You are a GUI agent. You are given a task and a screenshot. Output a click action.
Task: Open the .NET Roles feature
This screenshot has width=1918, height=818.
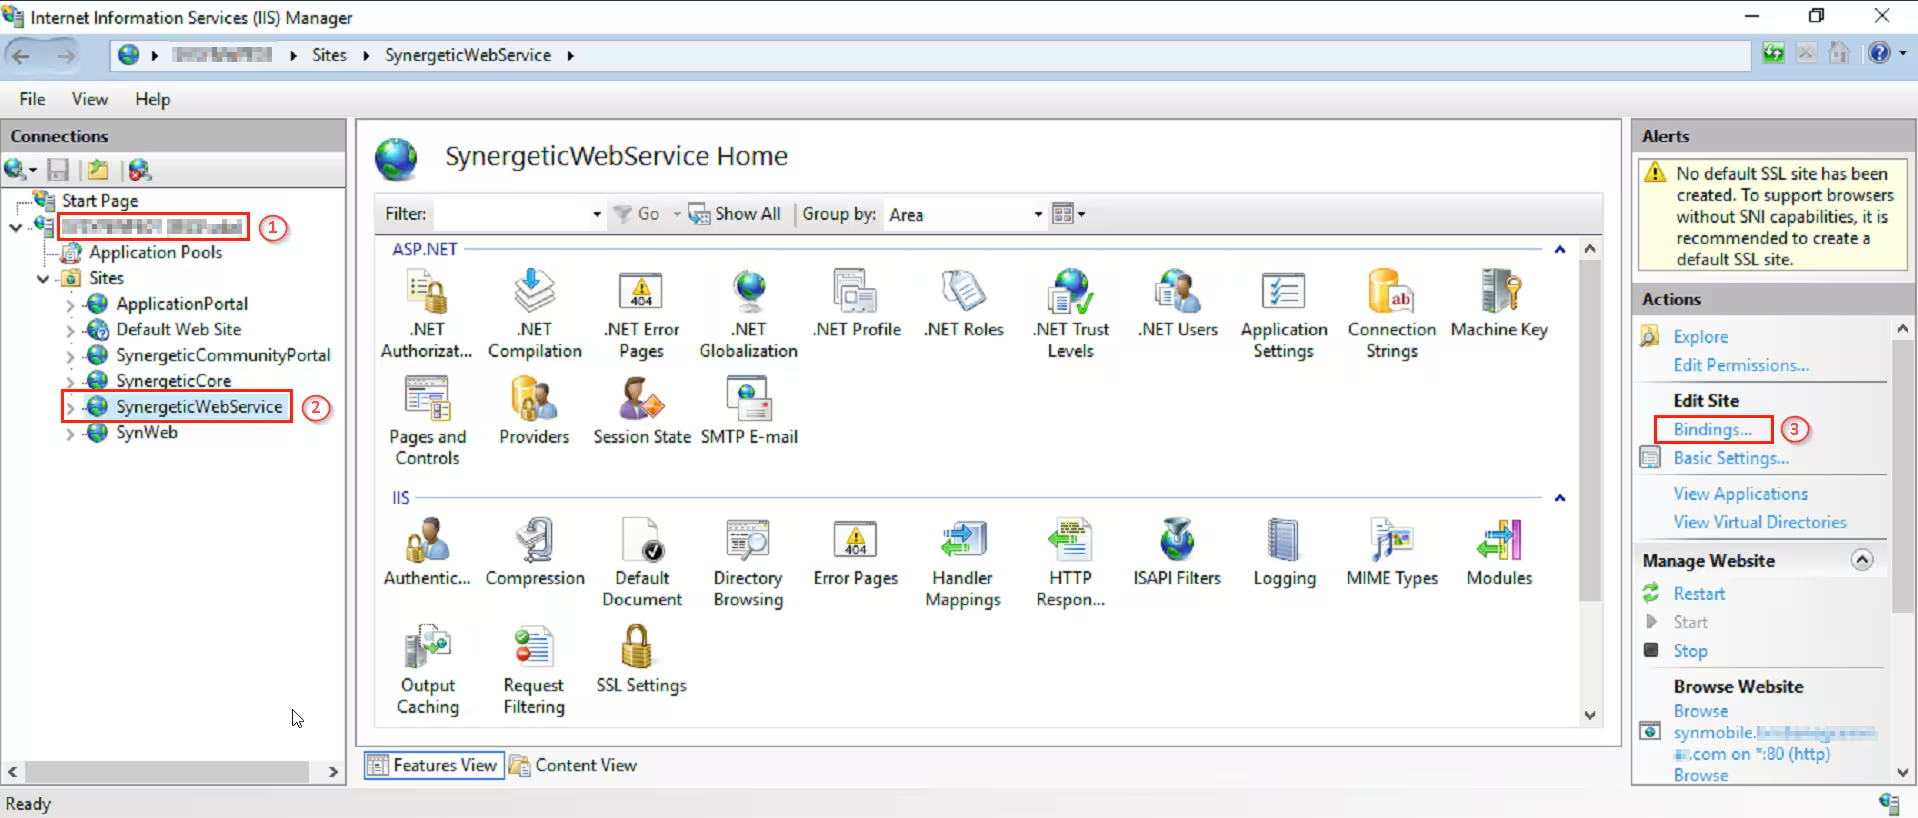pyautogui.click(x=964, y=303)
